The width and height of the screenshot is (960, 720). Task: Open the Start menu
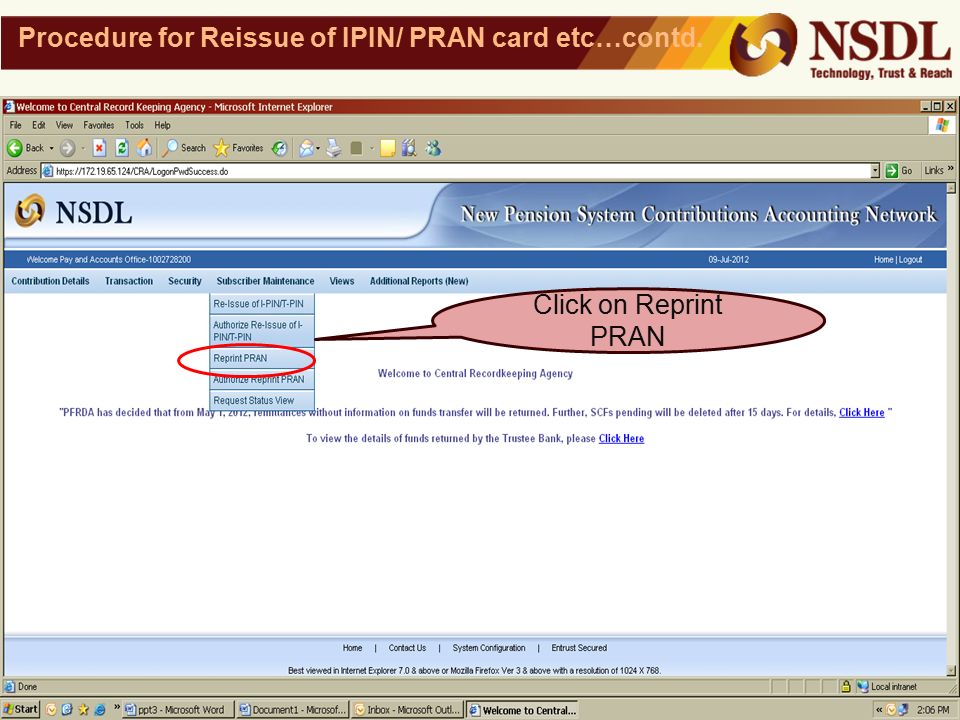coord(20,710)
